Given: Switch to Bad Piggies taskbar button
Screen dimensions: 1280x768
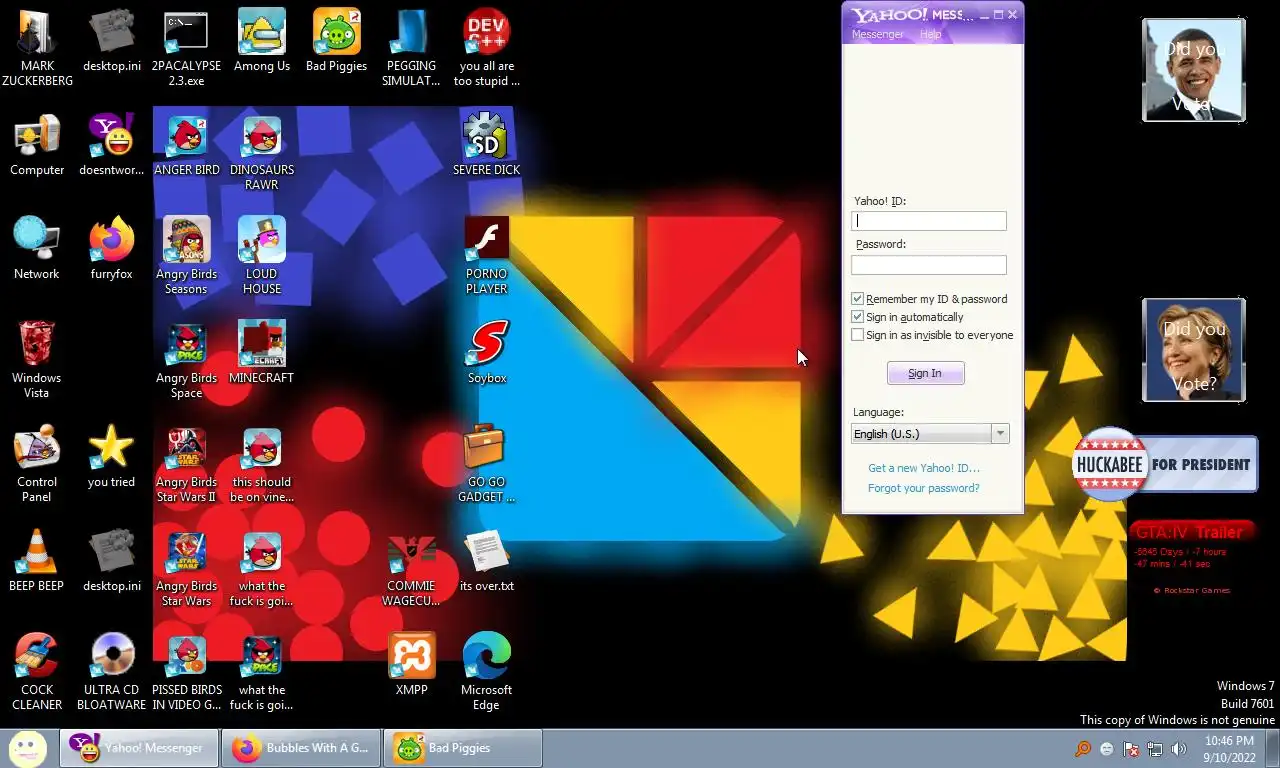Looking at the screenshot, I should [463, 748].
